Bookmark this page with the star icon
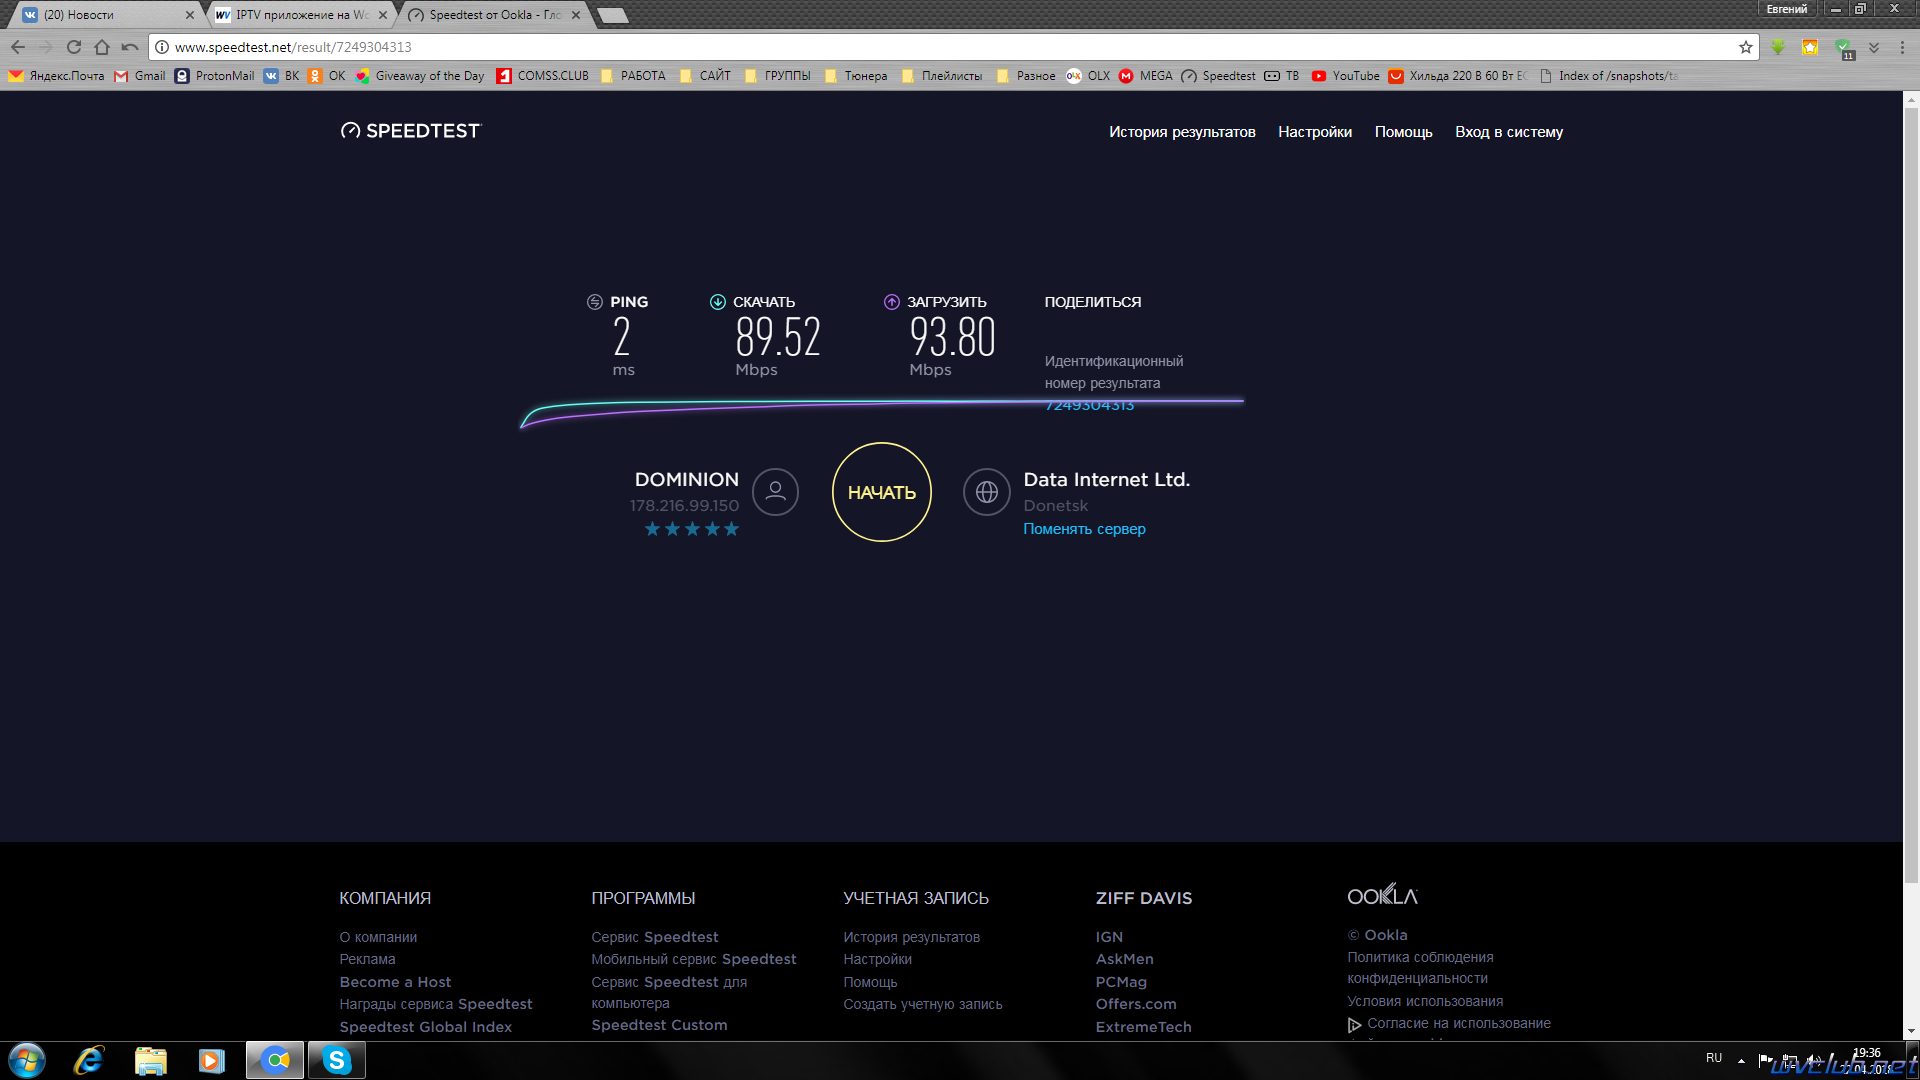The image size is (1920, 1080). 1746,47
